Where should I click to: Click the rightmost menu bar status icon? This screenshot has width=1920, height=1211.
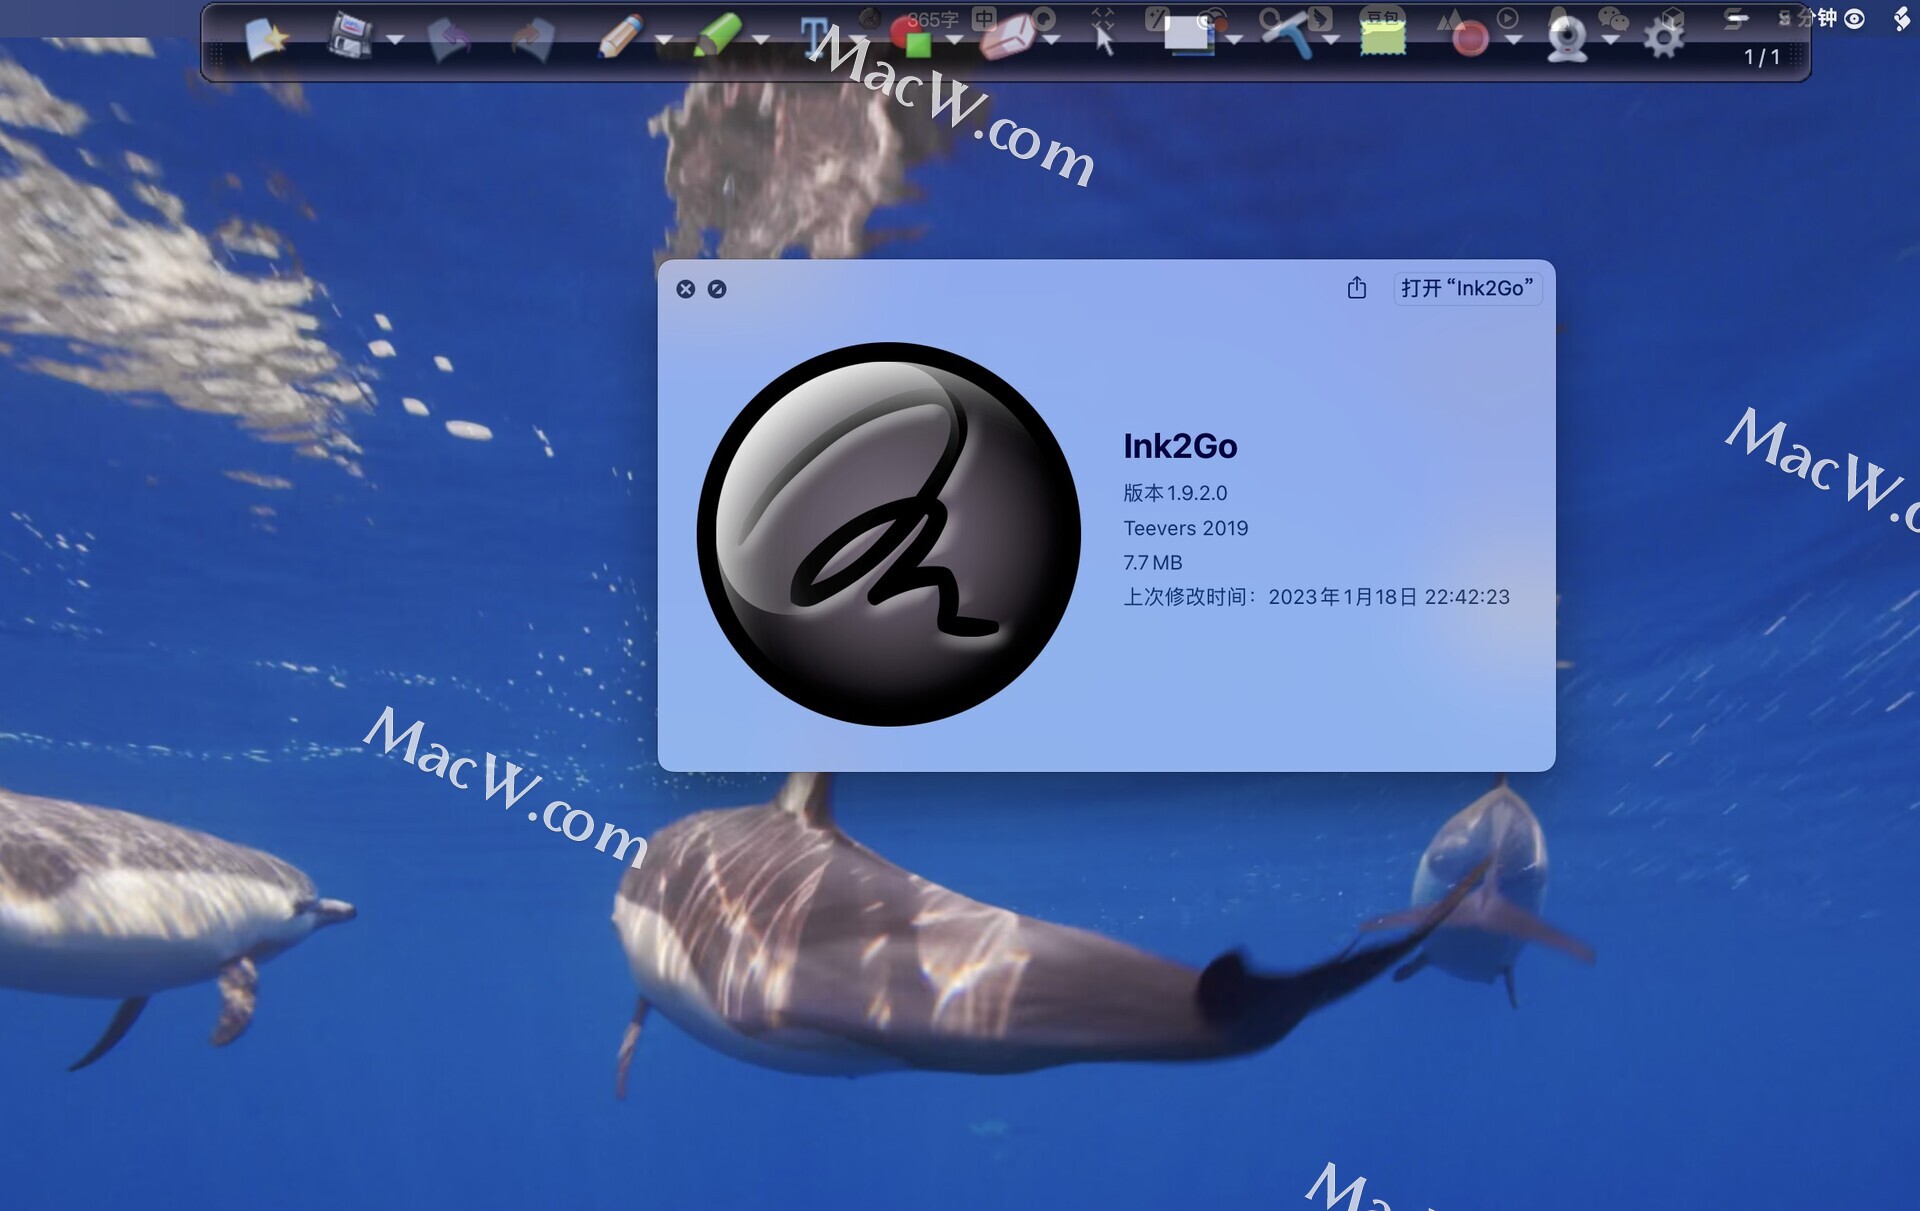(1901, 19)
